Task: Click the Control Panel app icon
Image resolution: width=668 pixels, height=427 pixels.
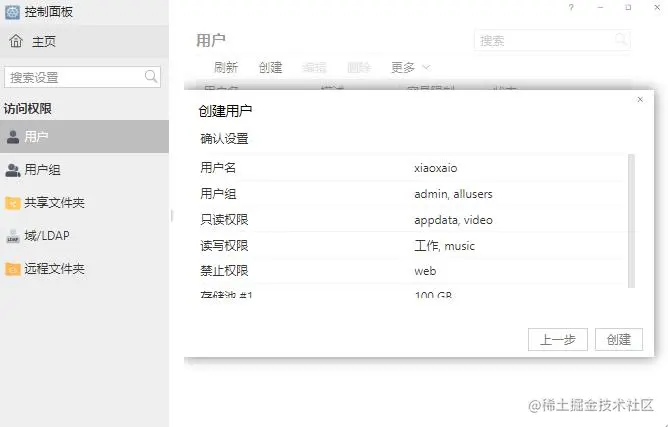Action: (x=12, y=12)
